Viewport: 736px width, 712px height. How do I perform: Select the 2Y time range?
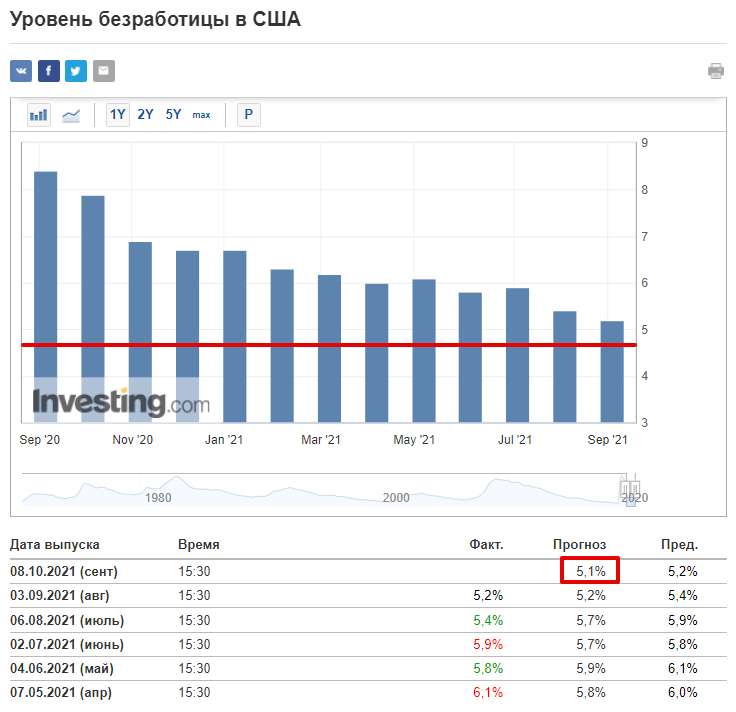click(146, 115)
